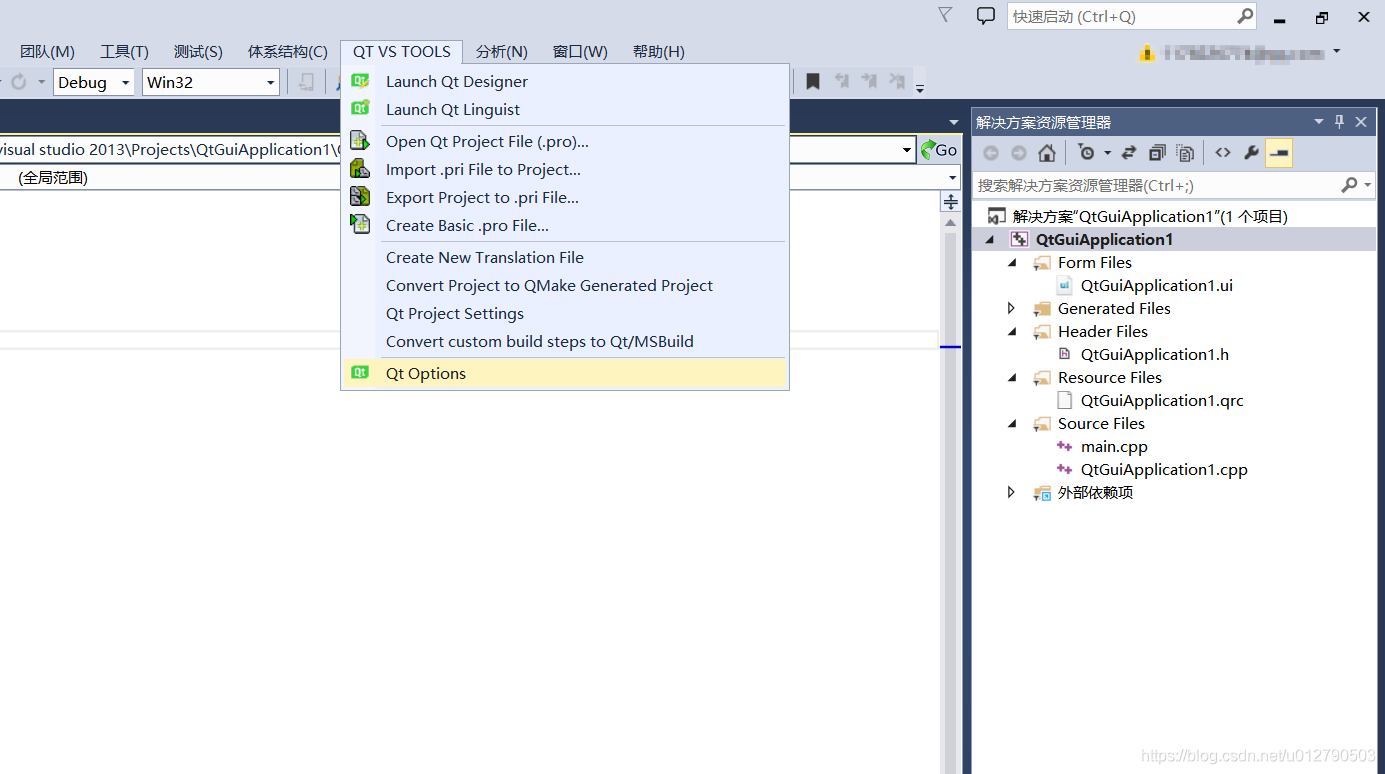This screenshot has height=774, width=1385.
Task: Choose Launch Qt Linguist
Action: point(565,110)
